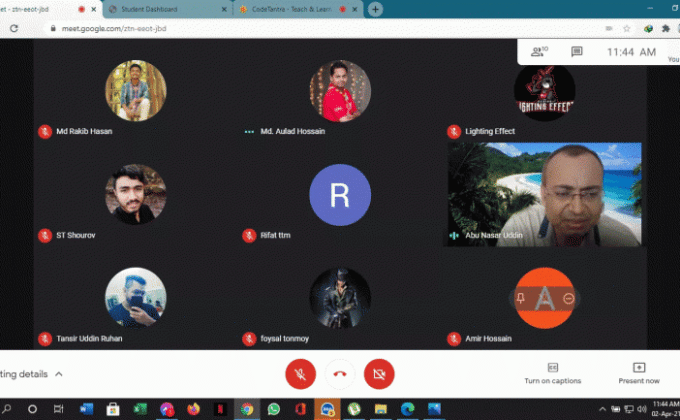Launch Microsoft Edge from the taskbar
Screen dimensions: 680x420
tap(408, 409)
